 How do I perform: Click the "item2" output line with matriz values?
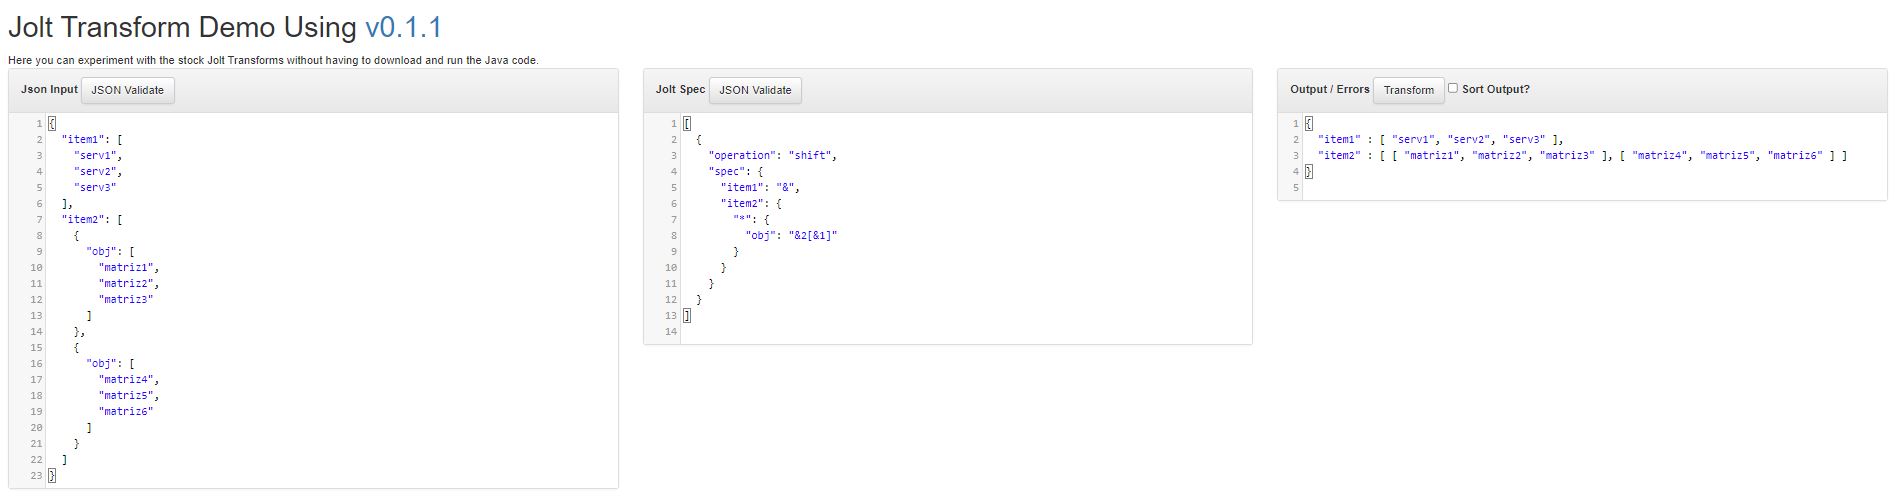point(1583,155)
